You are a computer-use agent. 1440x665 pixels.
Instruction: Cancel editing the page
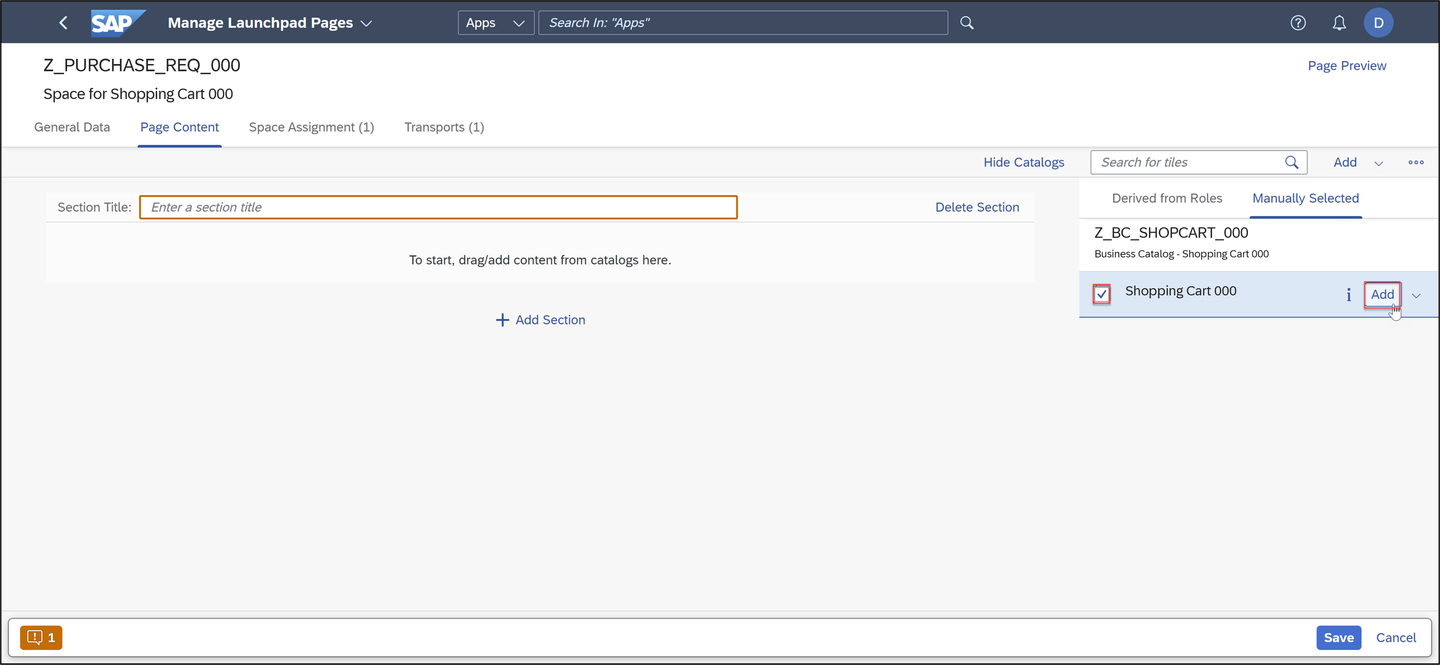pos(1396,637)
